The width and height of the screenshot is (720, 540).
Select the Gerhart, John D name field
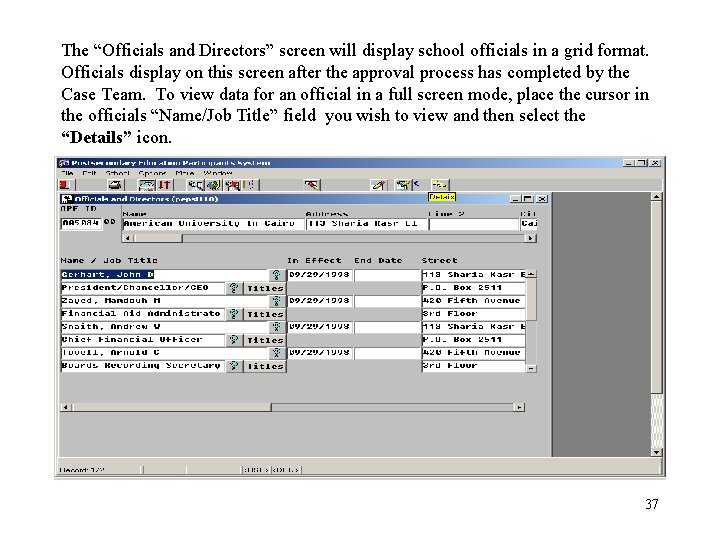pyautogui.click(x=165, y=275)
